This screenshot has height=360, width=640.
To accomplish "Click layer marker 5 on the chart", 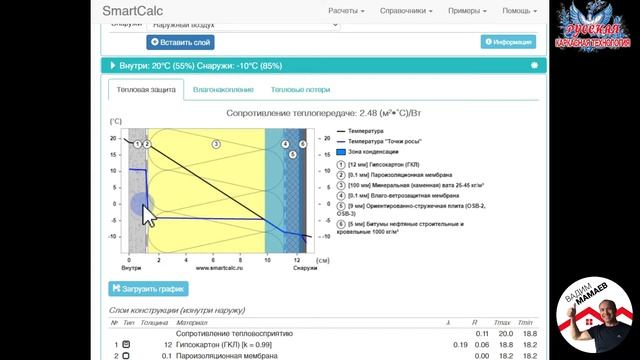I will click(293, 155).
